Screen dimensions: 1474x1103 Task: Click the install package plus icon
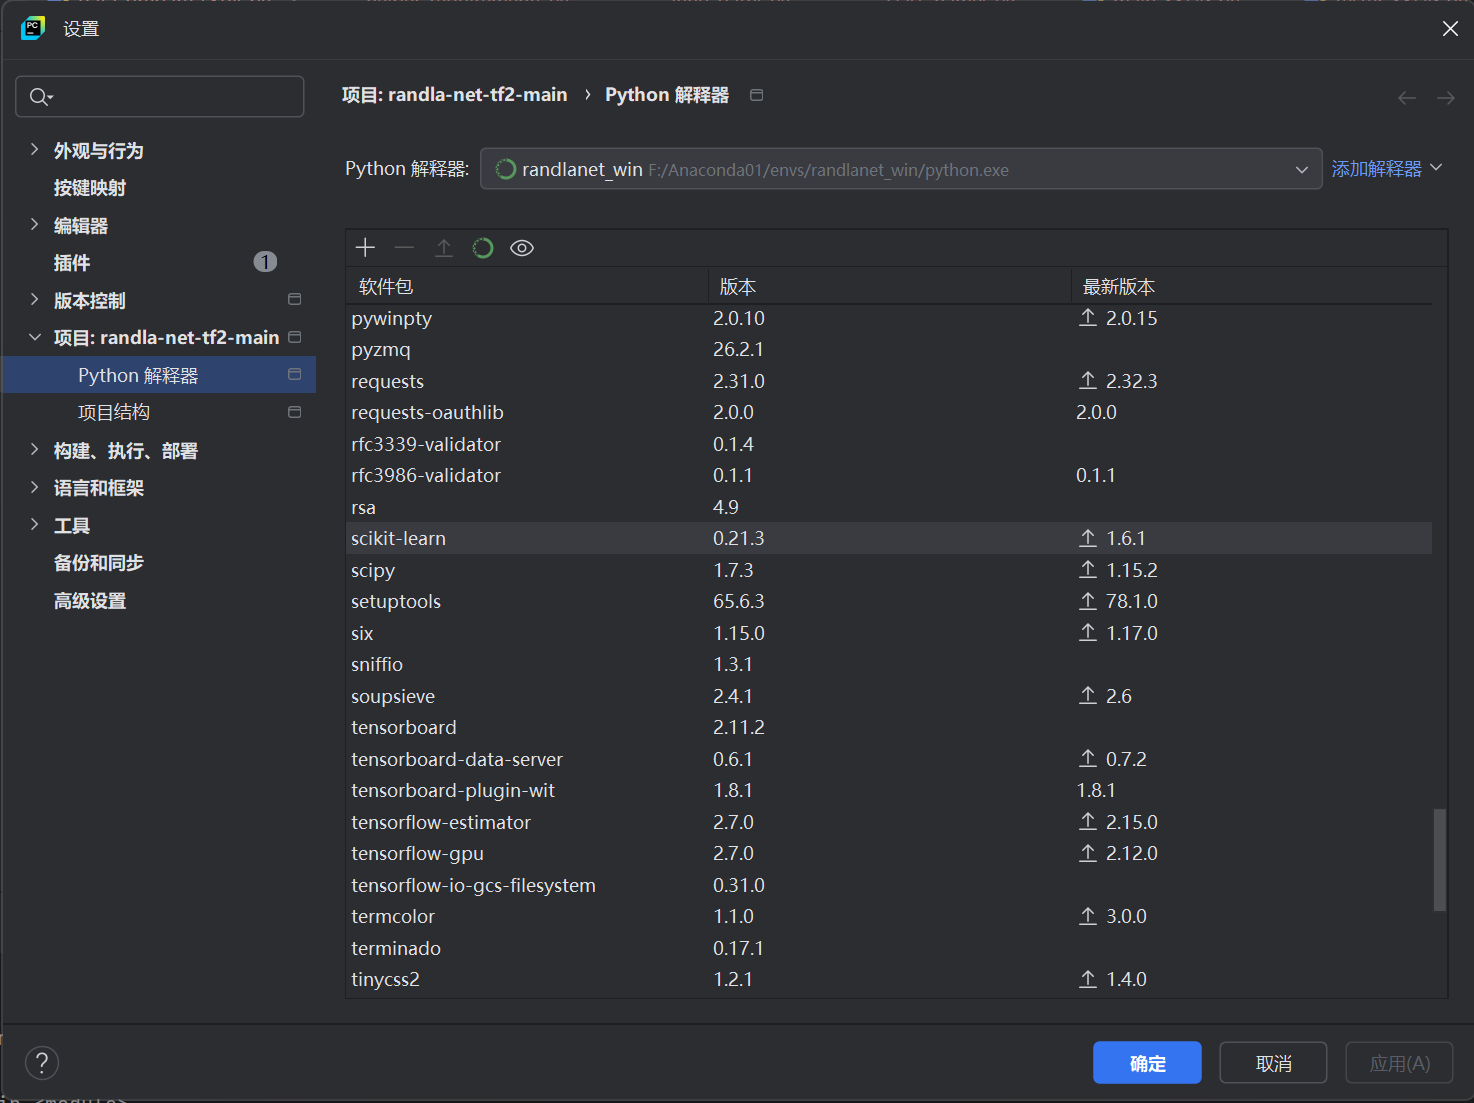(x=365, y=248)
